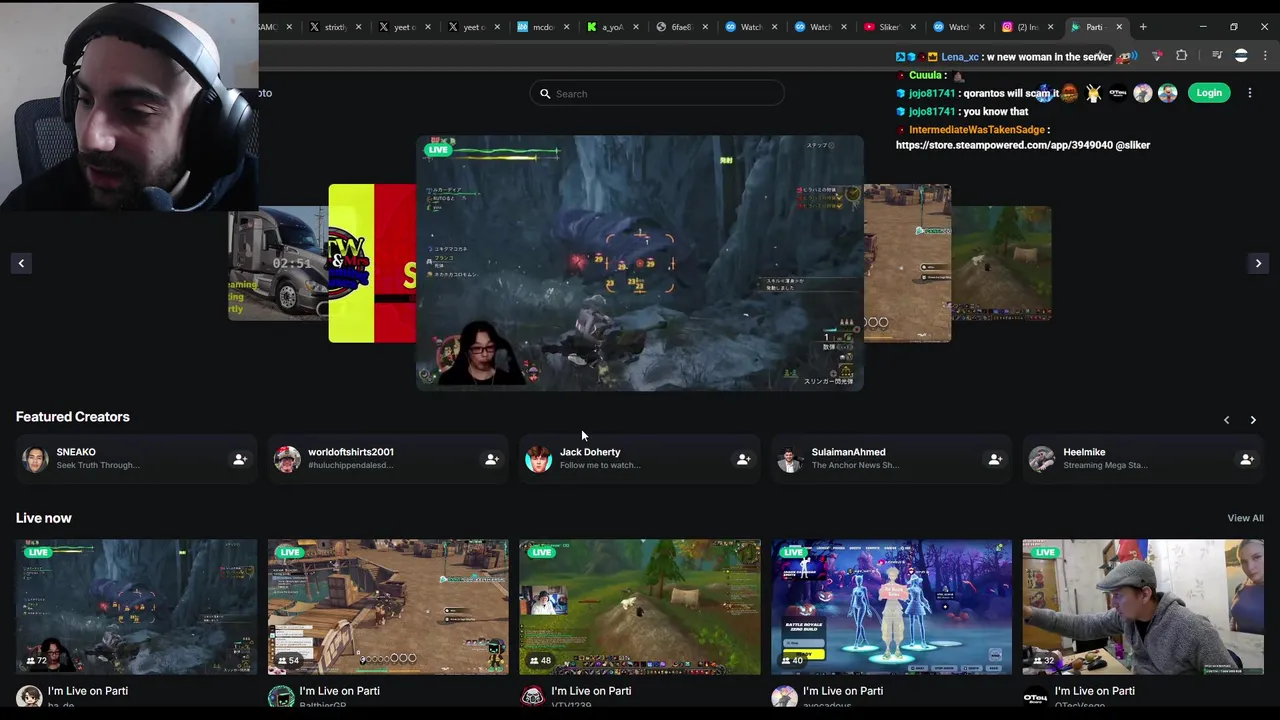The image size is (1280, 720).
Task: Open SNEAKO creator name
Action: [76, 452]
